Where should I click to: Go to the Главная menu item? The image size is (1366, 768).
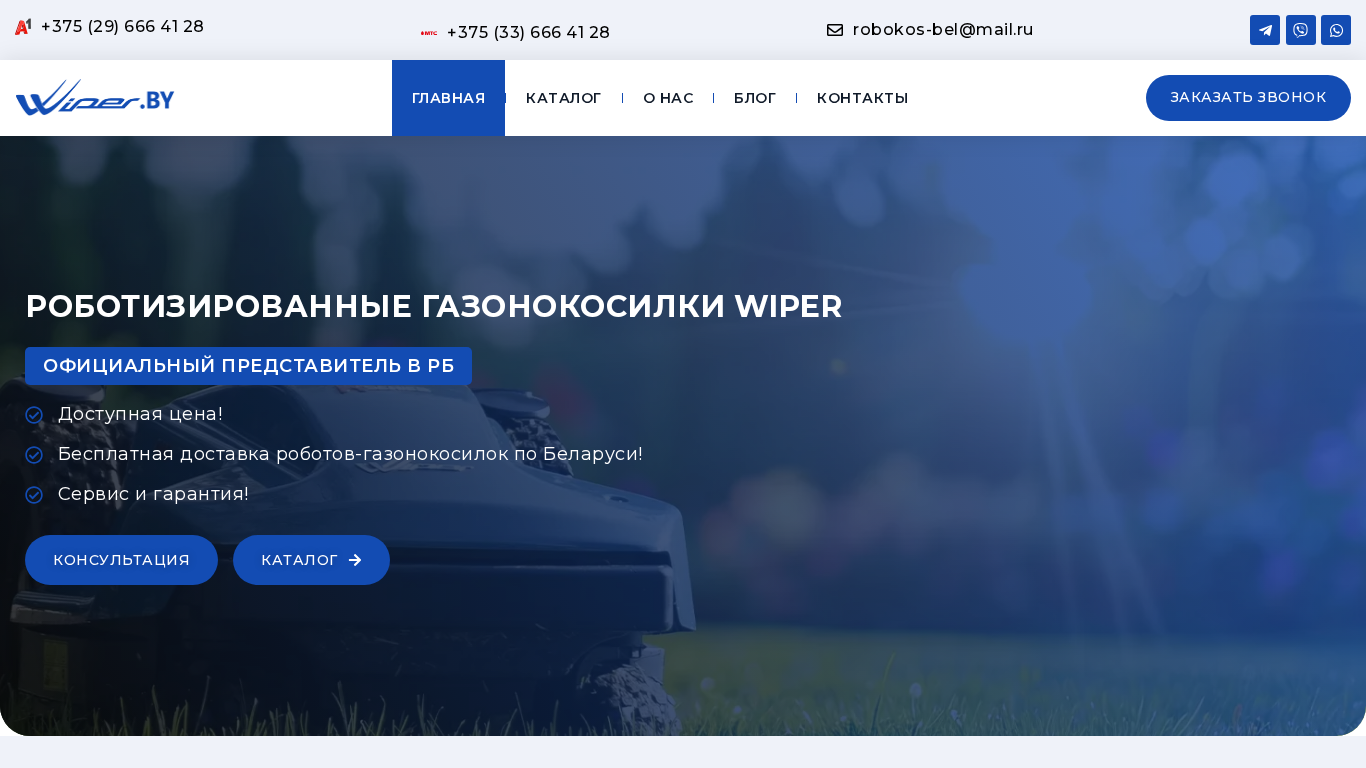click(448, 98)
